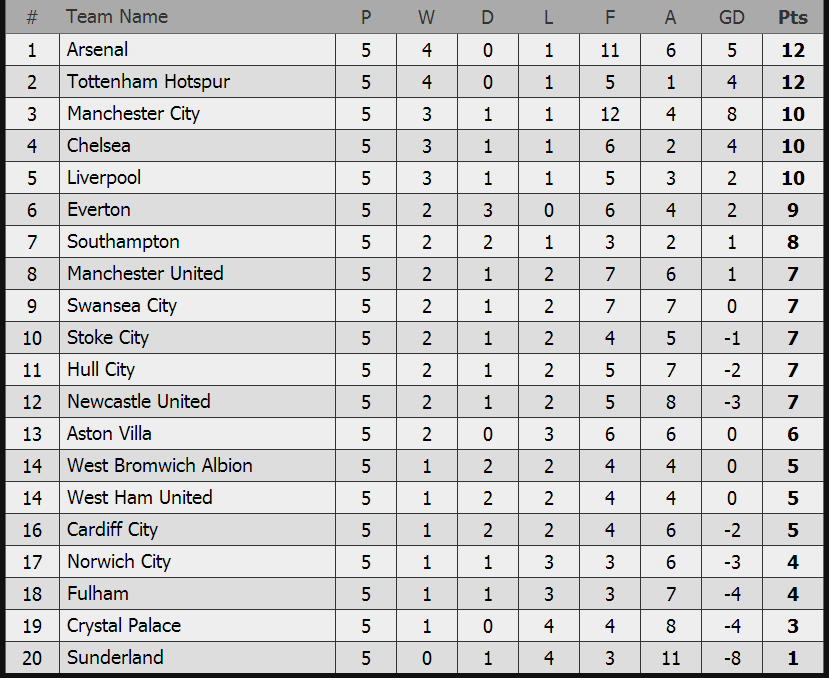Select Crystal Palace team name
The width and height of the screenshot is (829, 678).
point(124,626)
